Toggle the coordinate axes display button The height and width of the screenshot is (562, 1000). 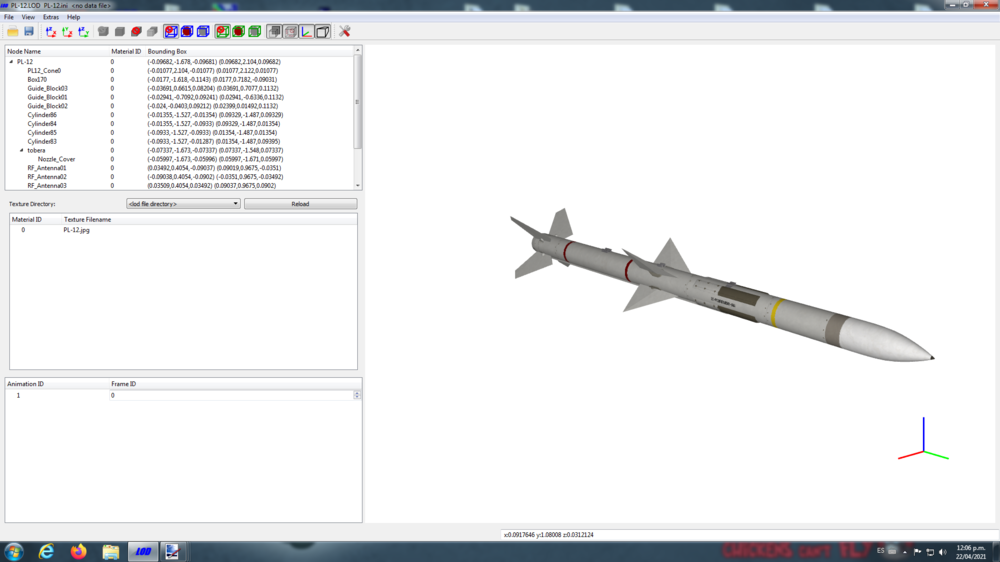pos(307,31)
